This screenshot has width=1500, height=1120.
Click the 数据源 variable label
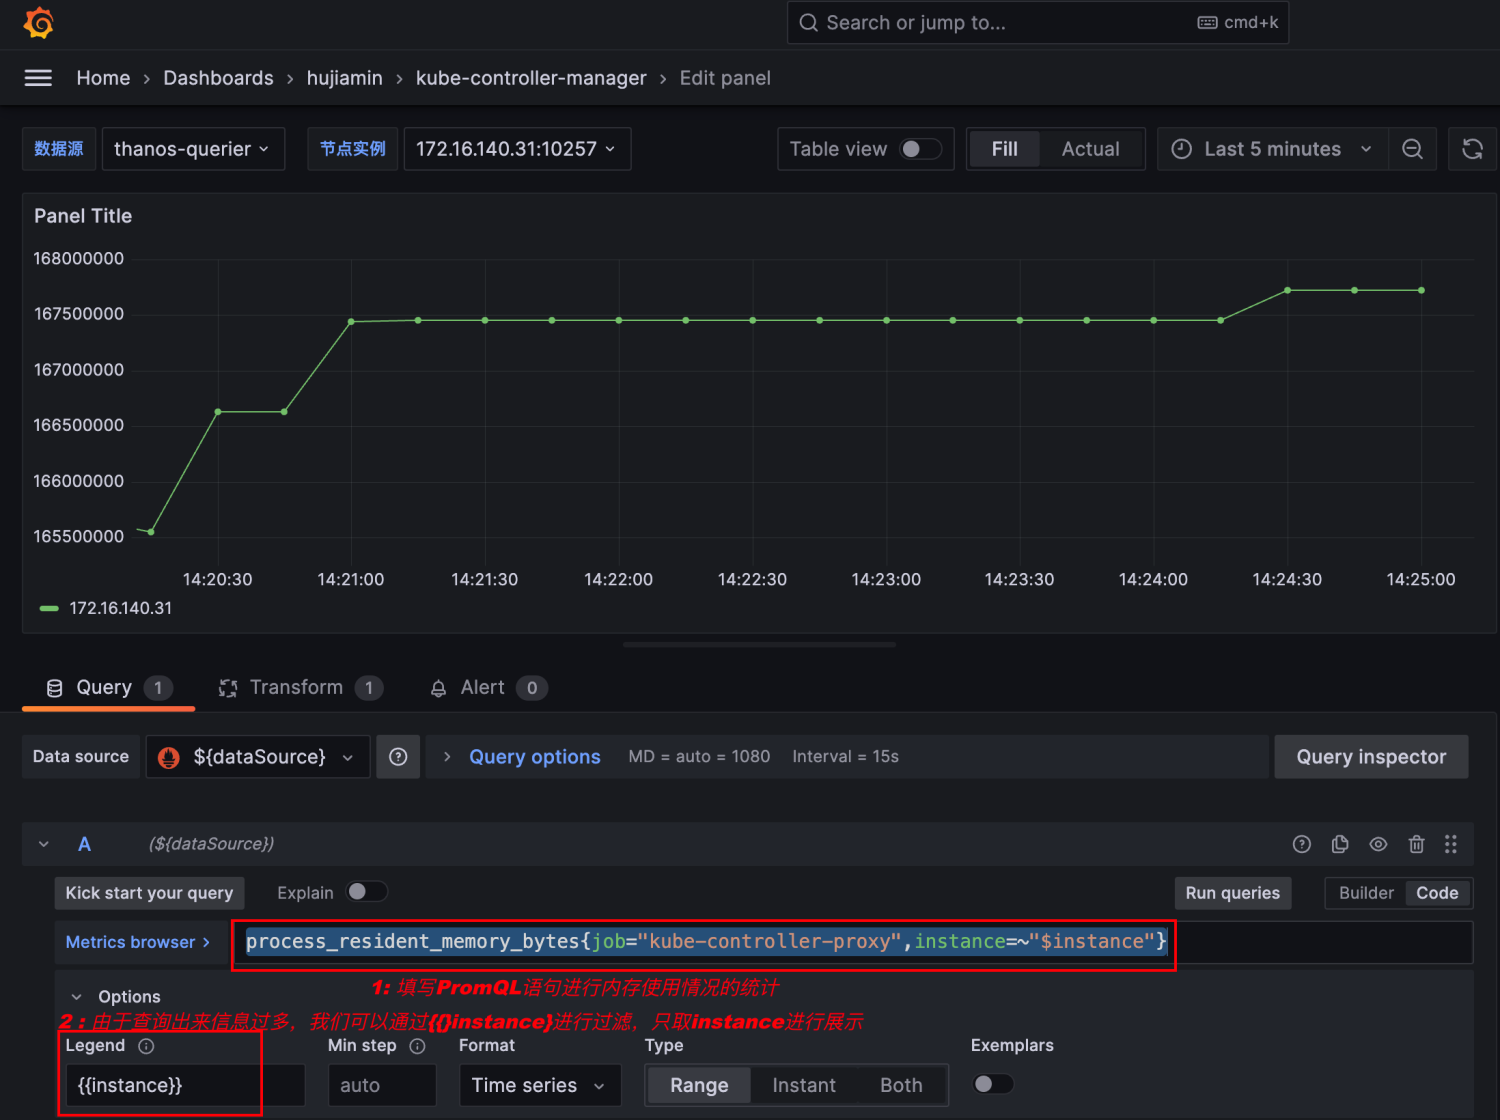pos(59,149)
